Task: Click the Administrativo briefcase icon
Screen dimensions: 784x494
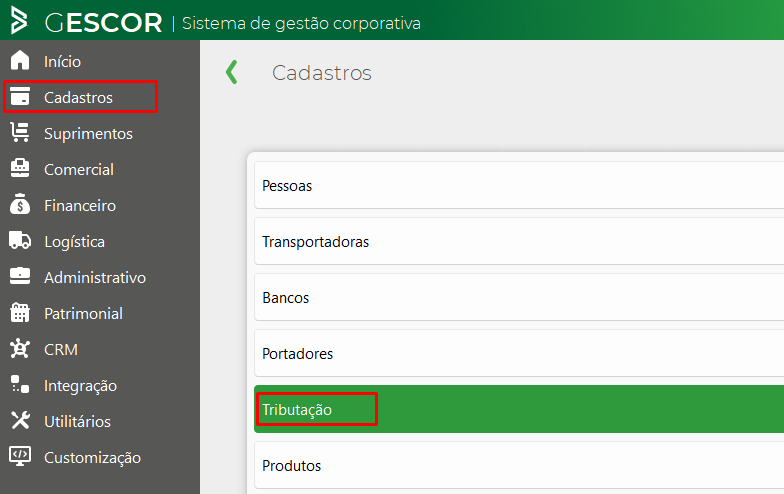Action: point(20,276)
